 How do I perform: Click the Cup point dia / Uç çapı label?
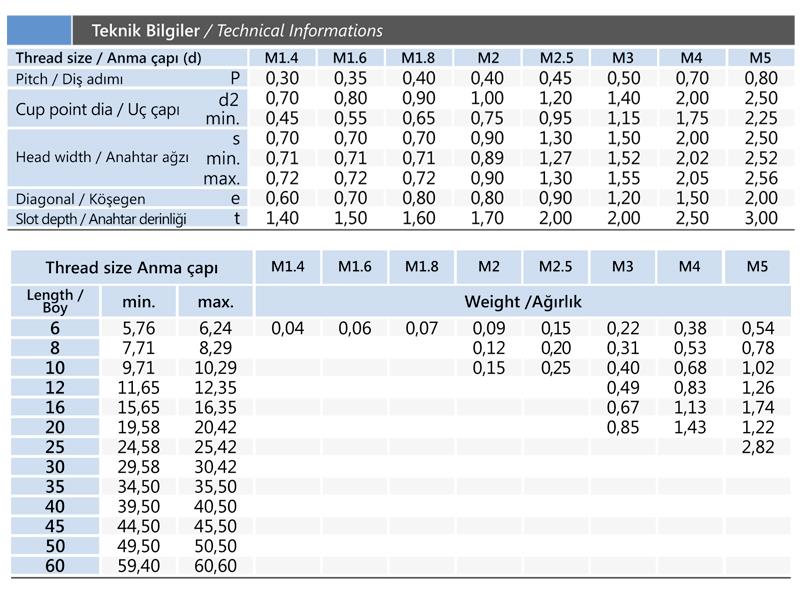(97, 109)
